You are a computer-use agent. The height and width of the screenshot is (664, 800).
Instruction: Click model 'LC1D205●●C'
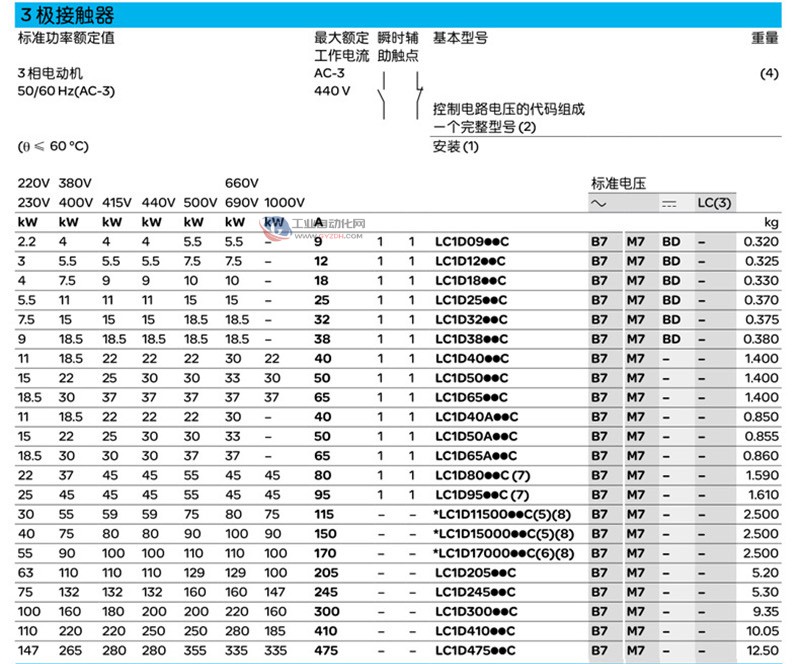coord(476,573)
